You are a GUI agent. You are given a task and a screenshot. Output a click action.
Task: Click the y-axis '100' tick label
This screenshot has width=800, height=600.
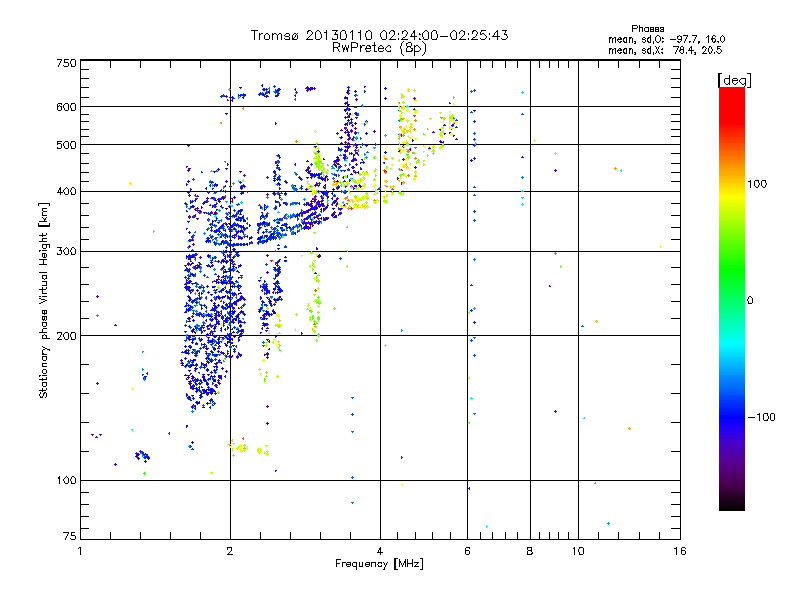66,481
